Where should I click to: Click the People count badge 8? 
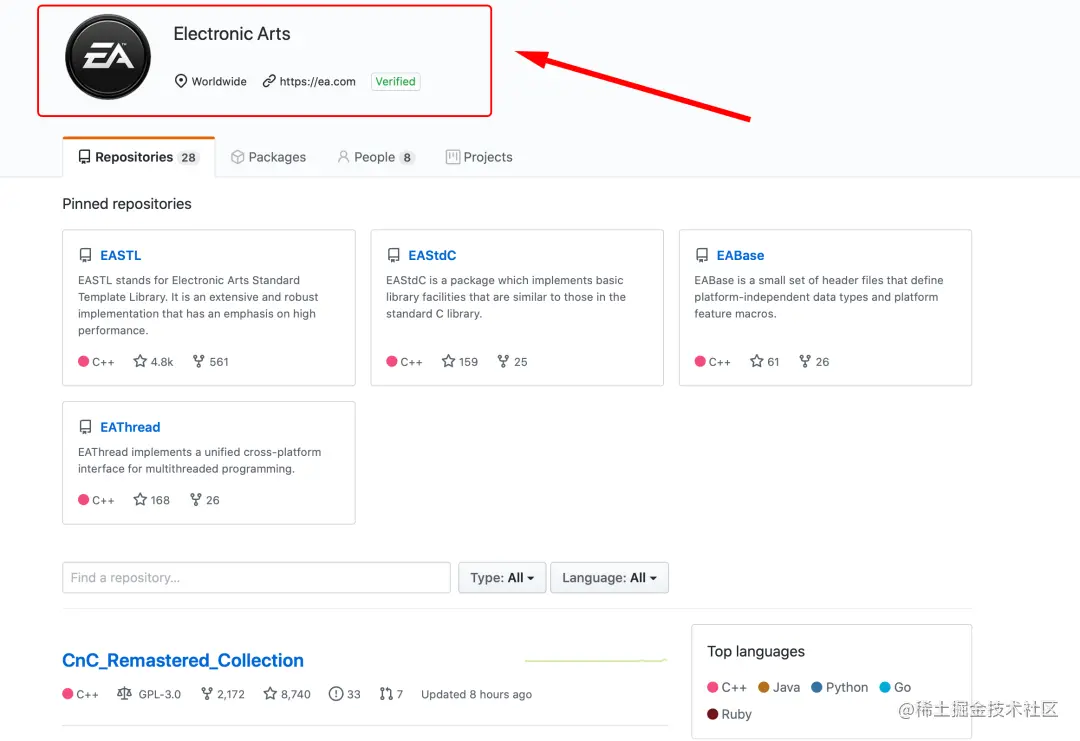407,158
